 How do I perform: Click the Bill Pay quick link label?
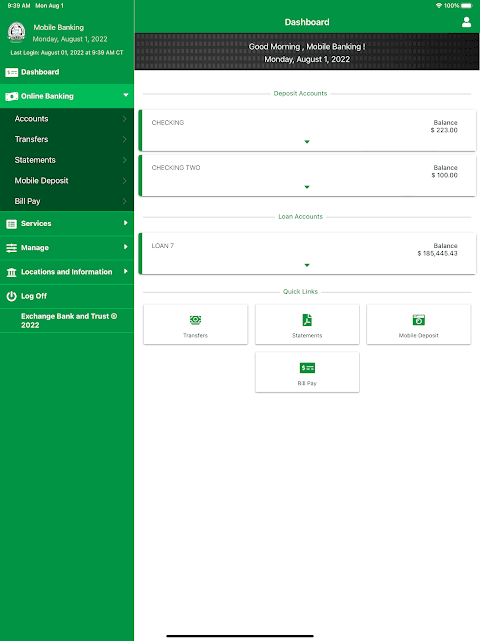coord(307,383)
